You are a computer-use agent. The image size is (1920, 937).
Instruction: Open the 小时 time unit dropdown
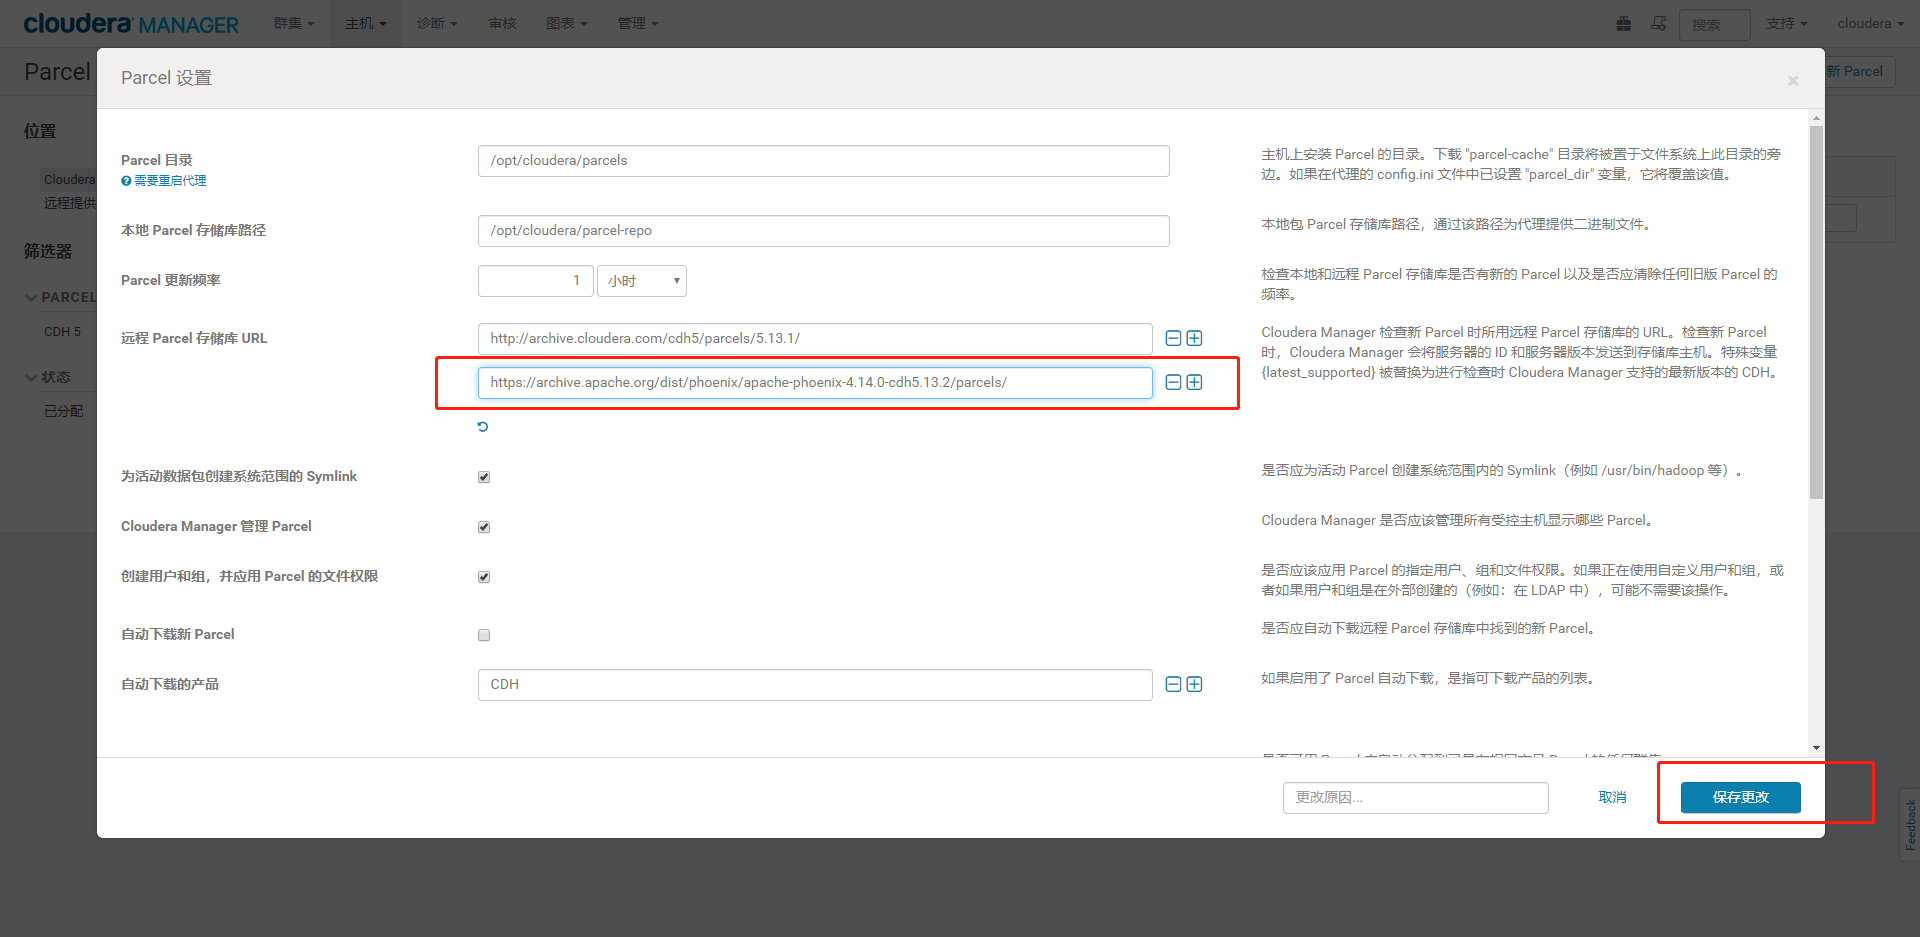[x=642, y=281]
